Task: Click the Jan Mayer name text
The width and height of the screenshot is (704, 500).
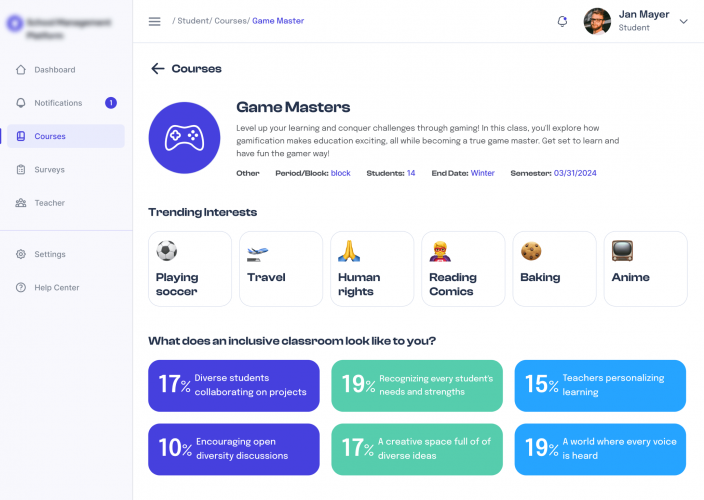Action: pyautogui.click(x=644, y=14)
